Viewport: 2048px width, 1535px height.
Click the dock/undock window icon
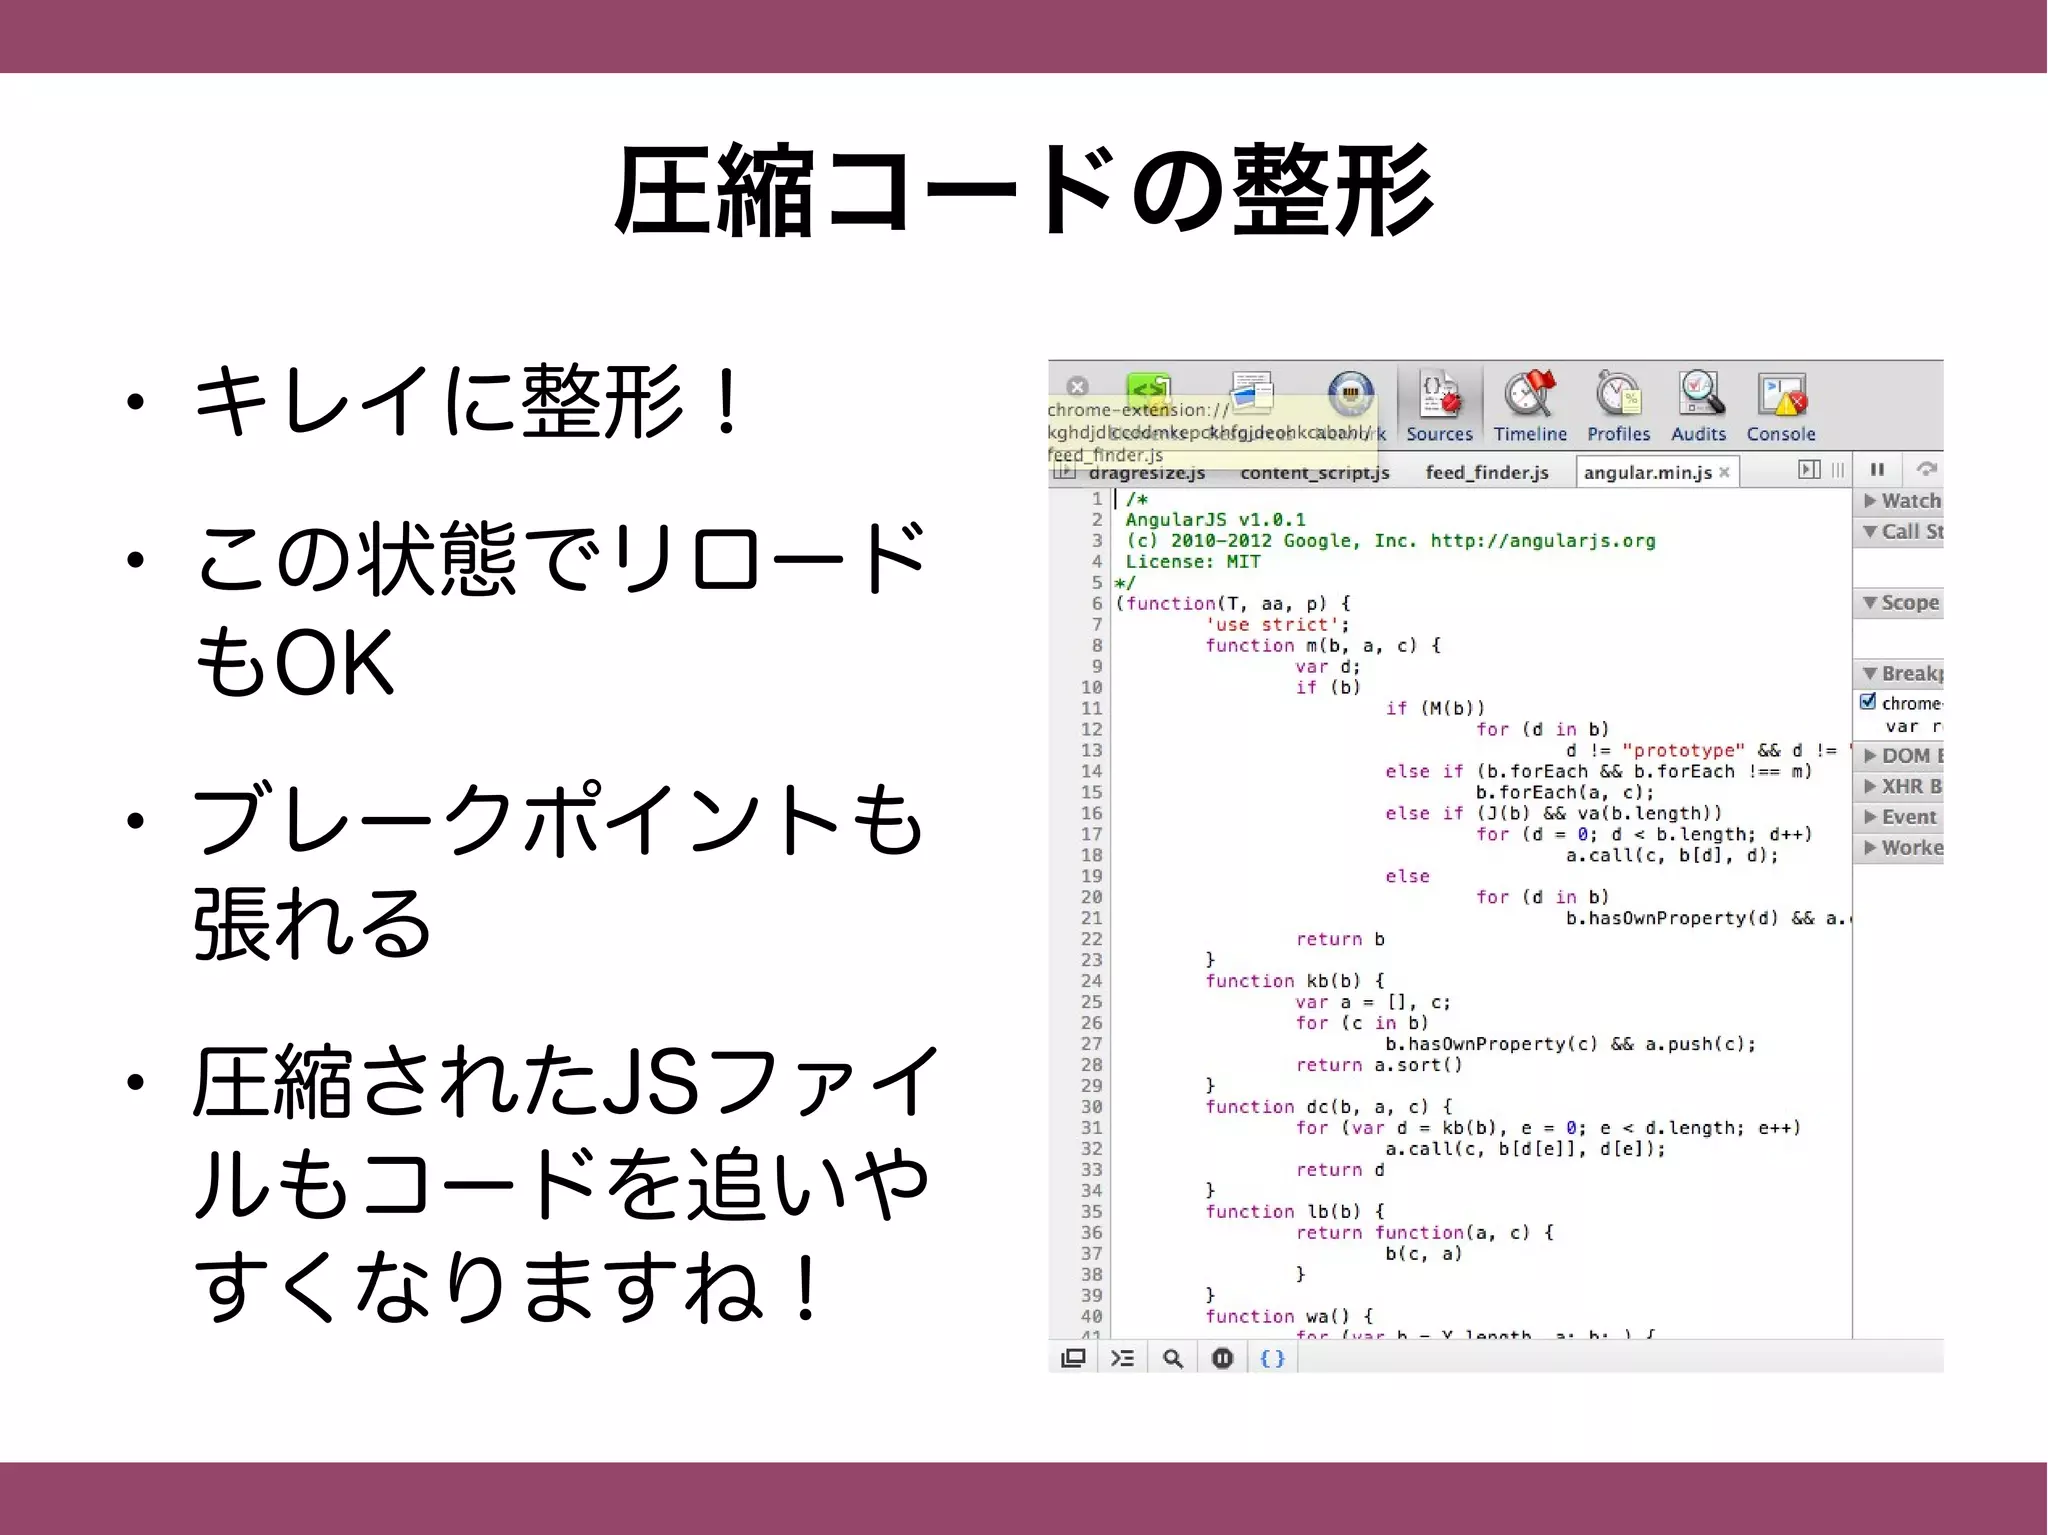(x=1073, y=1358)
